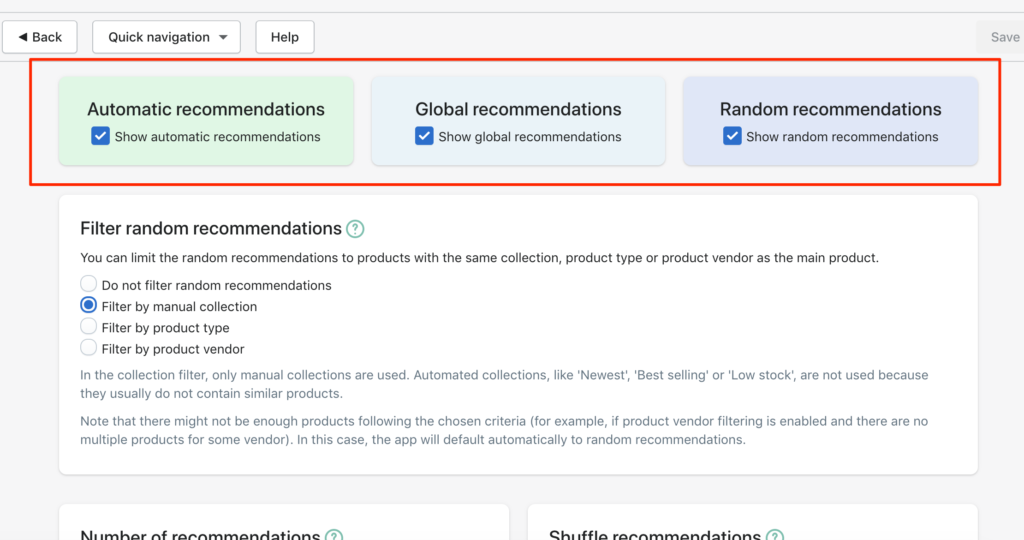This screenshot has width=1024, height=540.
Task: Click the Global recommendations card title
Action: (x=518, y=109)
